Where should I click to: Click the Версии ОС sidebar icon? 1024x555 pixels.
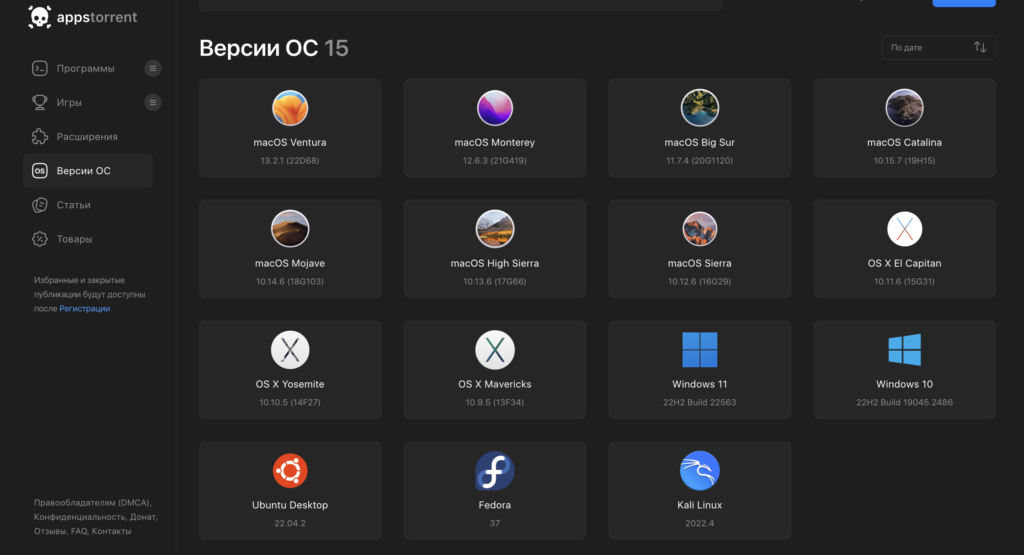(40, 170)
